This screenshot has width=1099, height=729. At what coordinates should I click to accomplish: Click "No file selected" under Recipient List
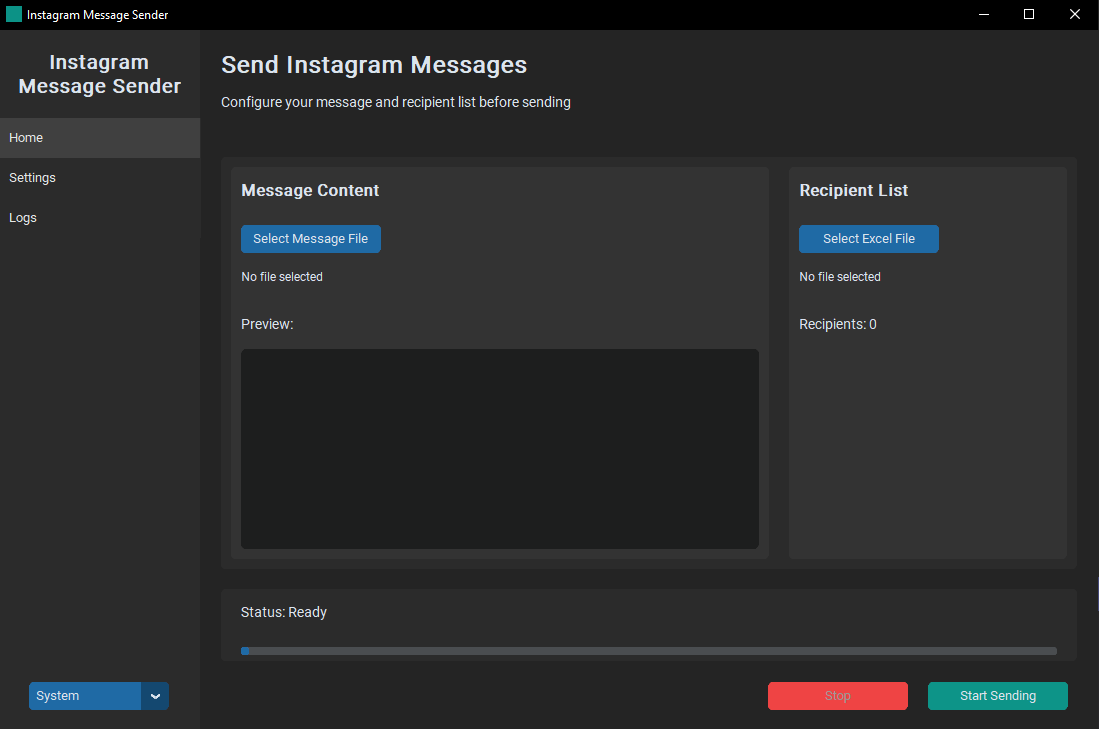tap(840, 277)
